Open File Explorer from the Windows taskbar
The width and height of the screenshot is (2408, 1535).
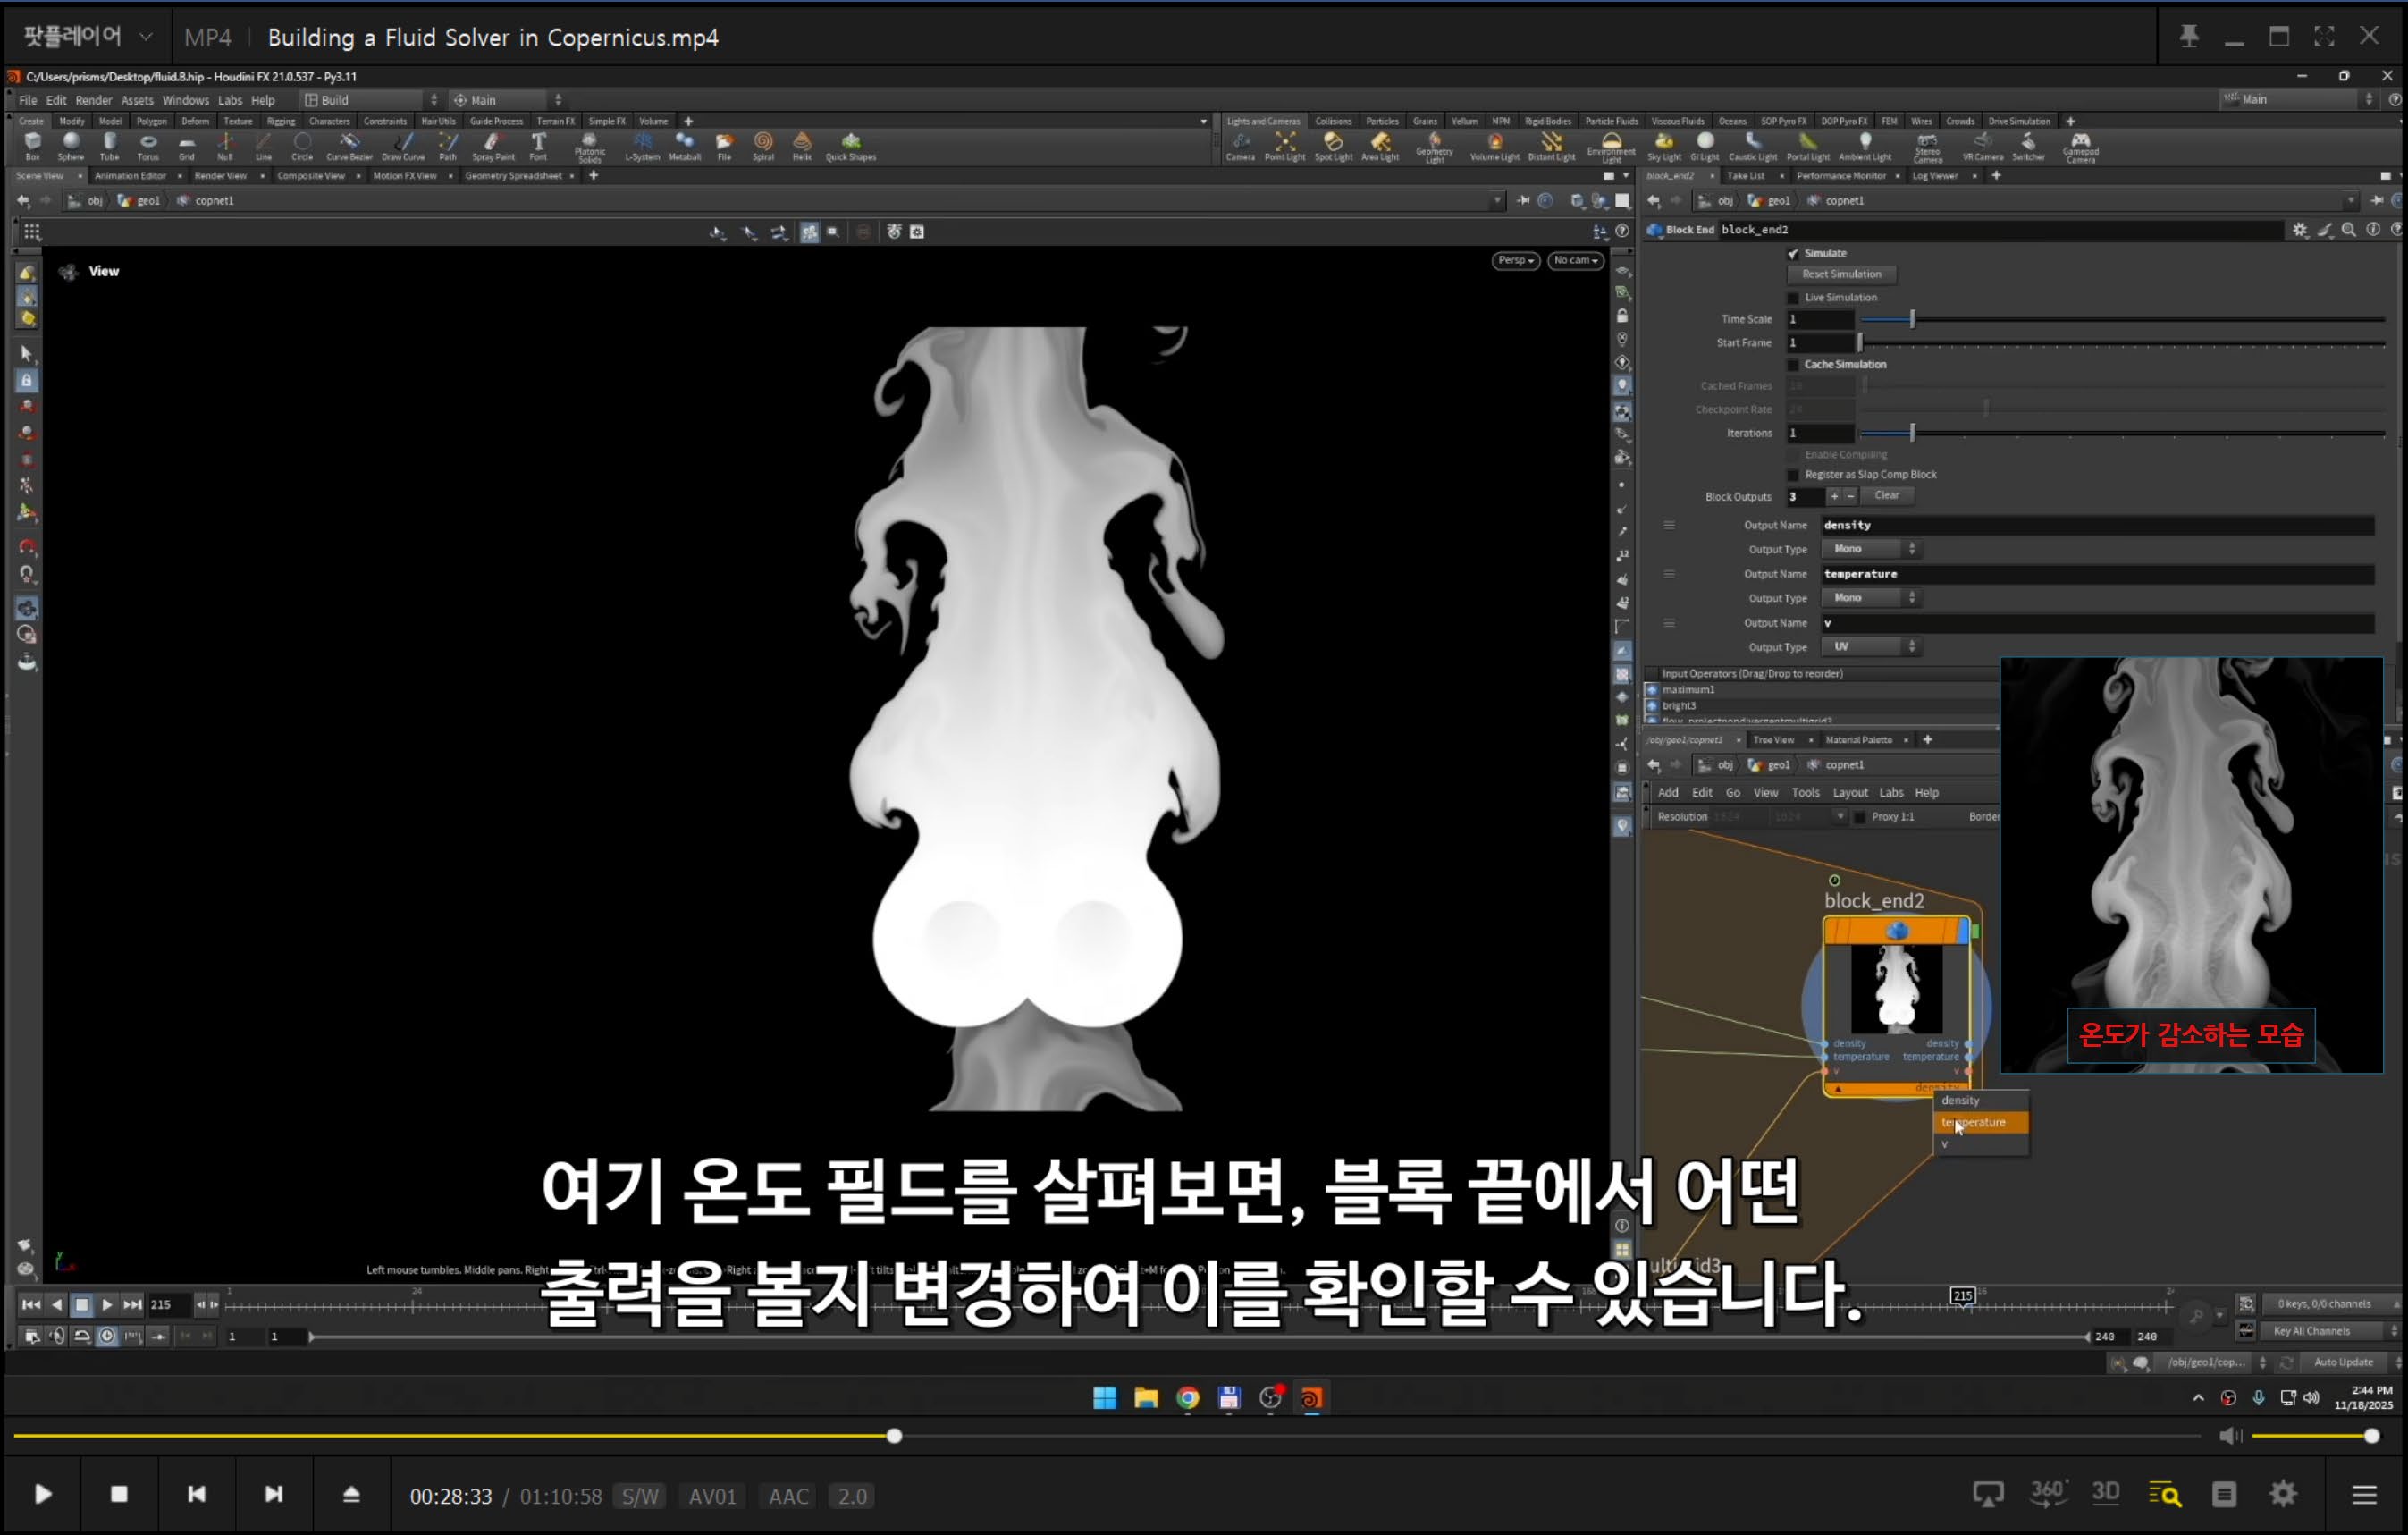coord(1146,1397)
